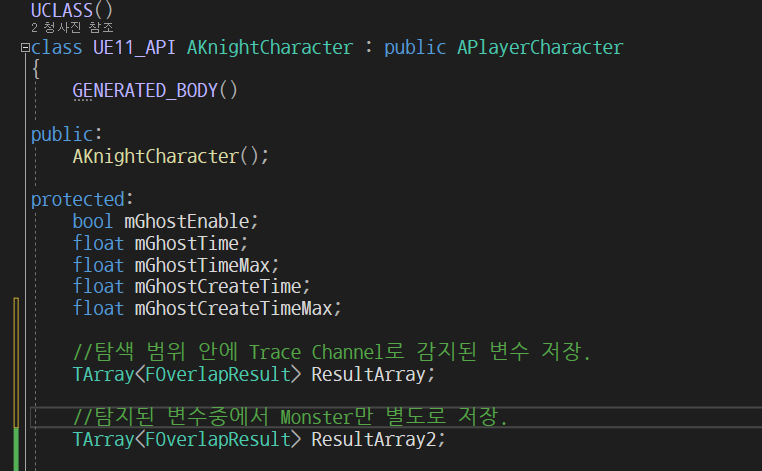Click the mGhostEnable variable
Screen dimensions: 762x471
click(187, 222)
